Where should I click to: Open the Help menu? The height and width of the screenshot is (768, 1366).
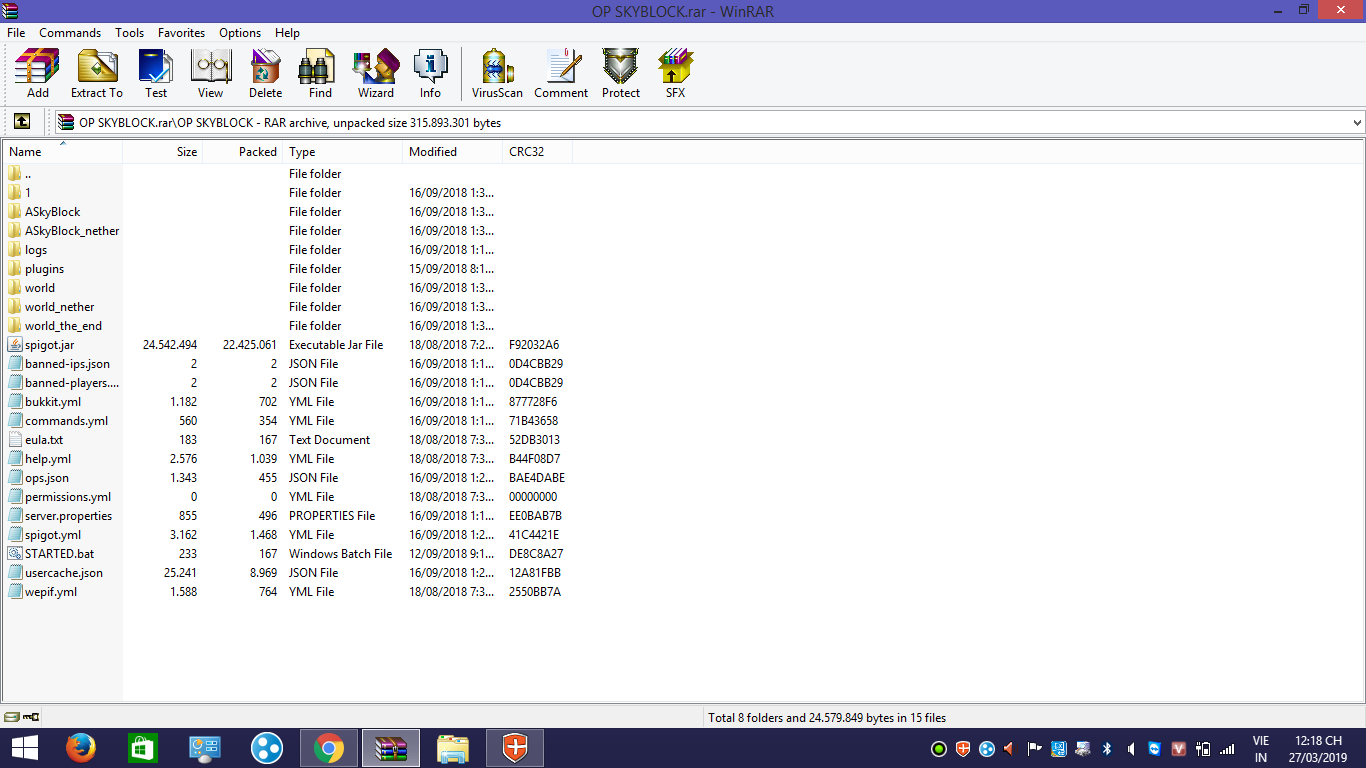[x=287, y=33]
